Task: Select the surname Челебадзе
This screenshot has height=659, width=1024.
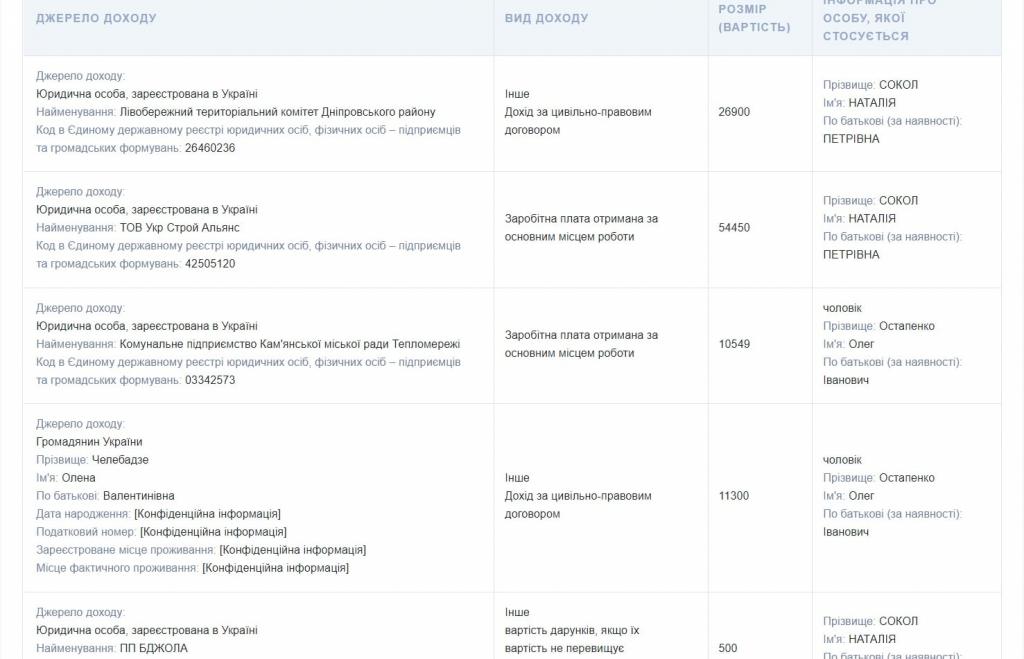Action: pyautogui.click(x=120, y=460)
